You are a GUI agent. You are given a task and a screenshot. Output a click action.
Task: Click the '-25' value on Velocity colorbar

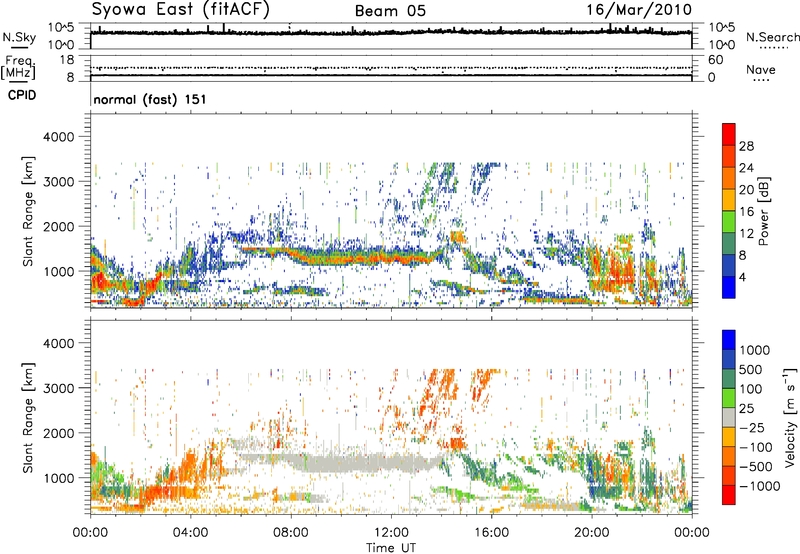752,428
